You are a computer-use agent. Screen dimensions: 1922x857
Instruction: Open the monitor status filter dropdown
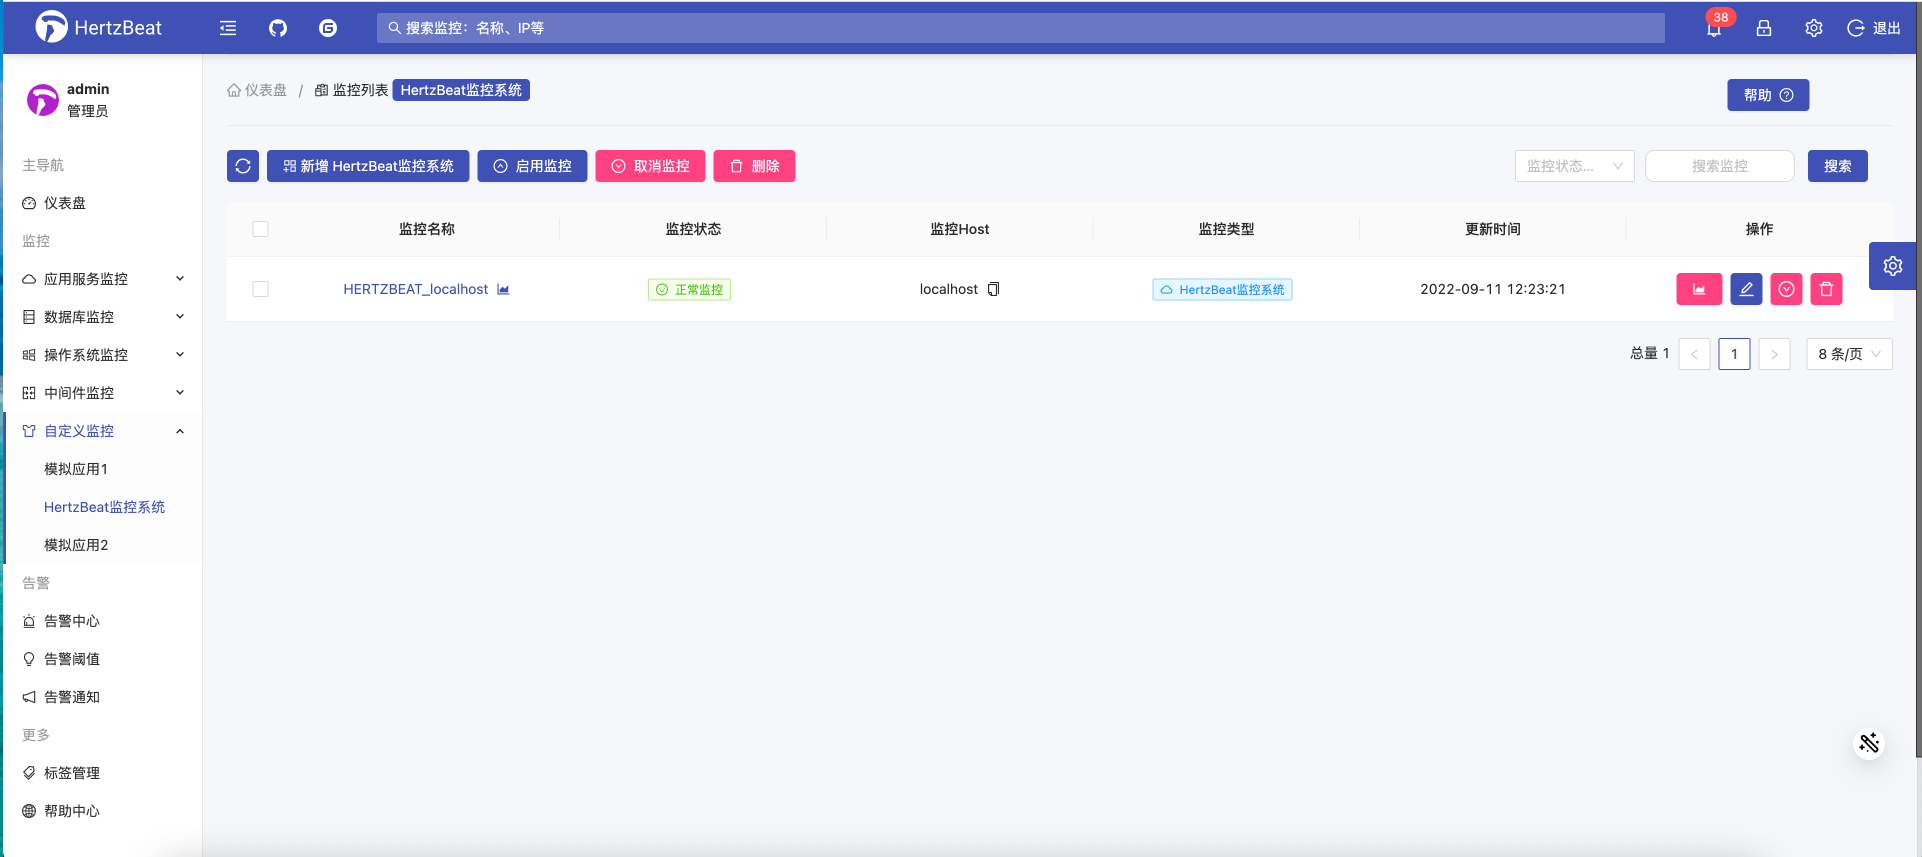(1574, 166)
